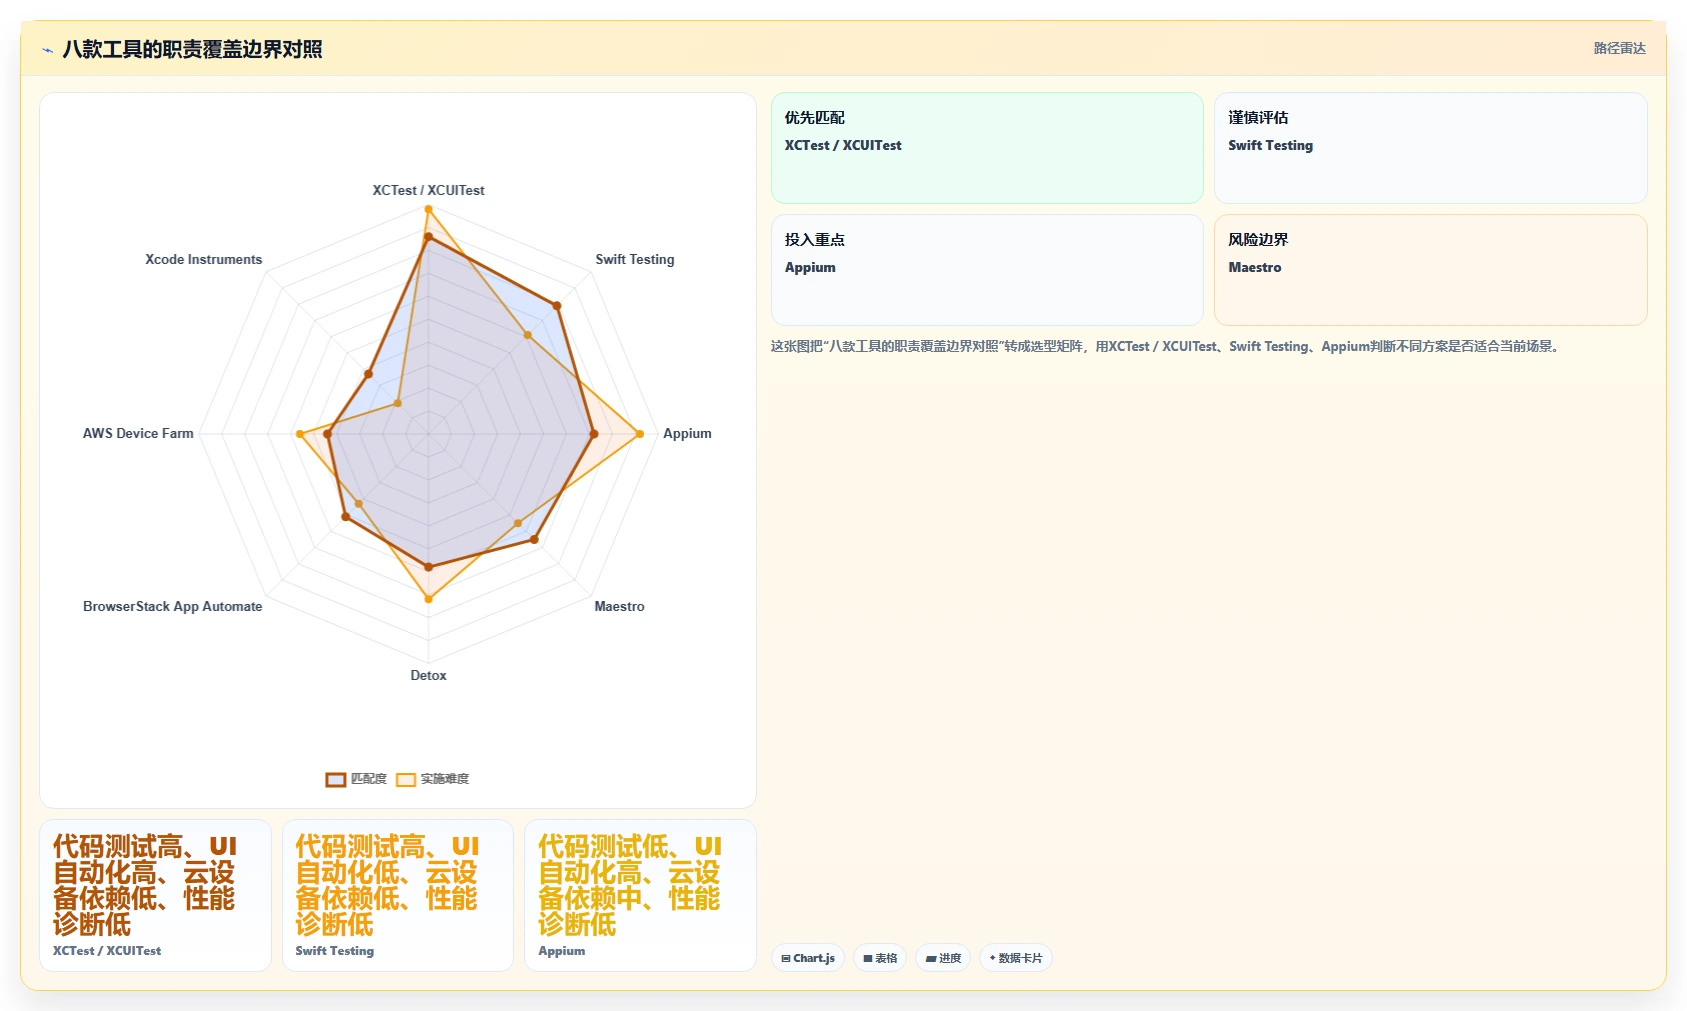Click the brown 匹配度 point on Xcode Instruments axis
1687x1011 pixels.
pyautogui.click(x=368, y=374)
